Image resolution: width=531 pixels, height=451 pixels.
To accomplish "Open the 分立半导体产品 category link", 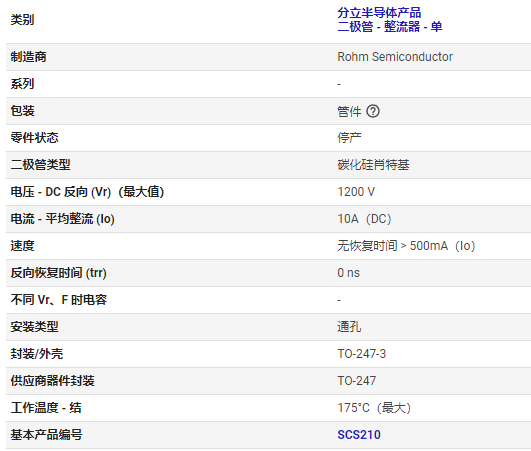I will coord(379,13).
